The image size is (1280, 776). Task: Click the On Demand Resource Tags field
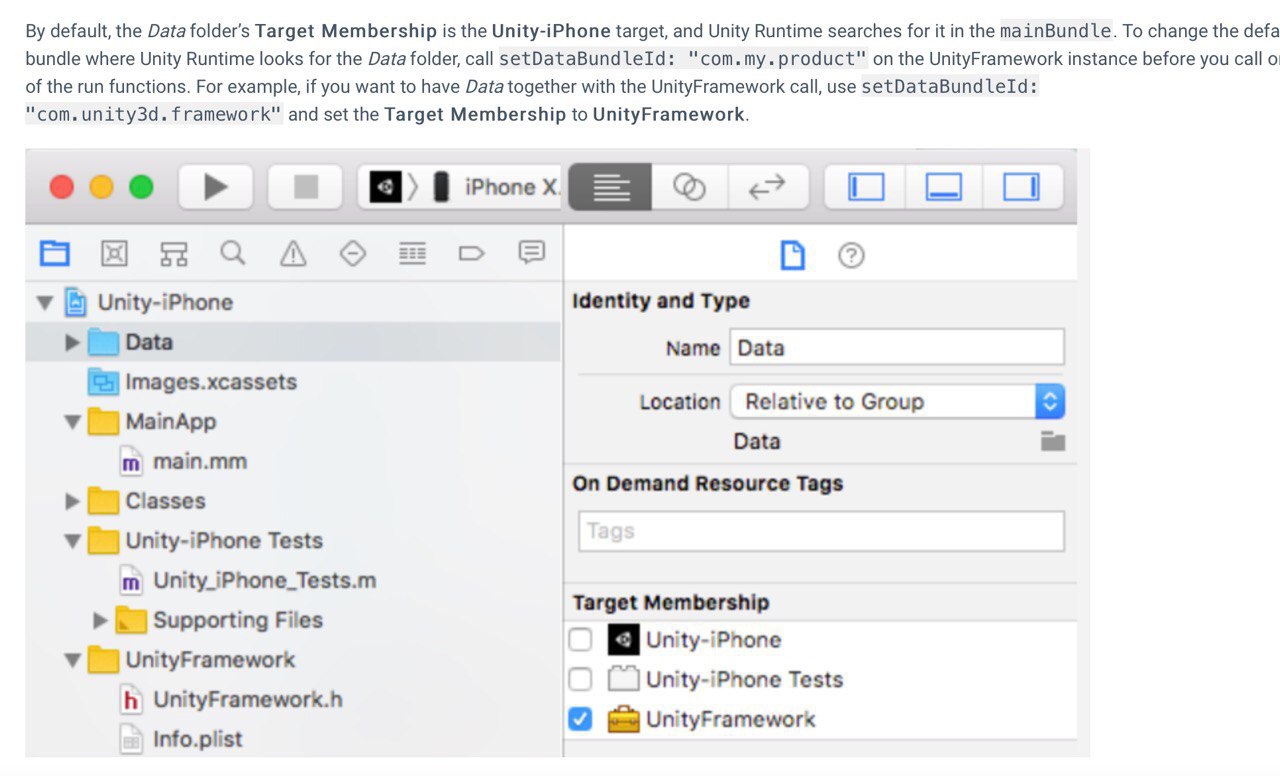(821, 531)
